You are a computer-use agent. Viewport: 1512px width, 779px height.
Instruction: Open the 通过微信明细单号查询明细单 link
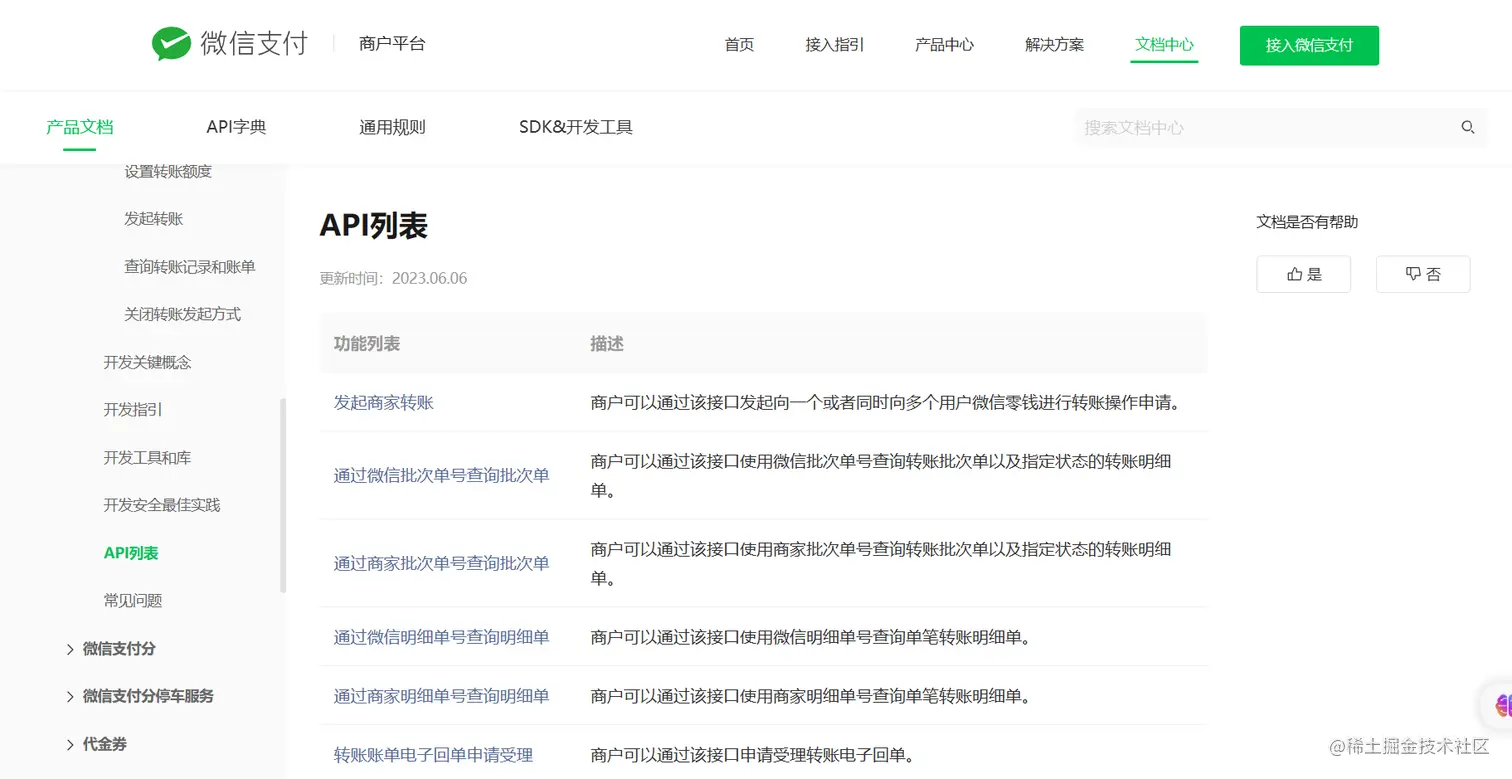442,637
